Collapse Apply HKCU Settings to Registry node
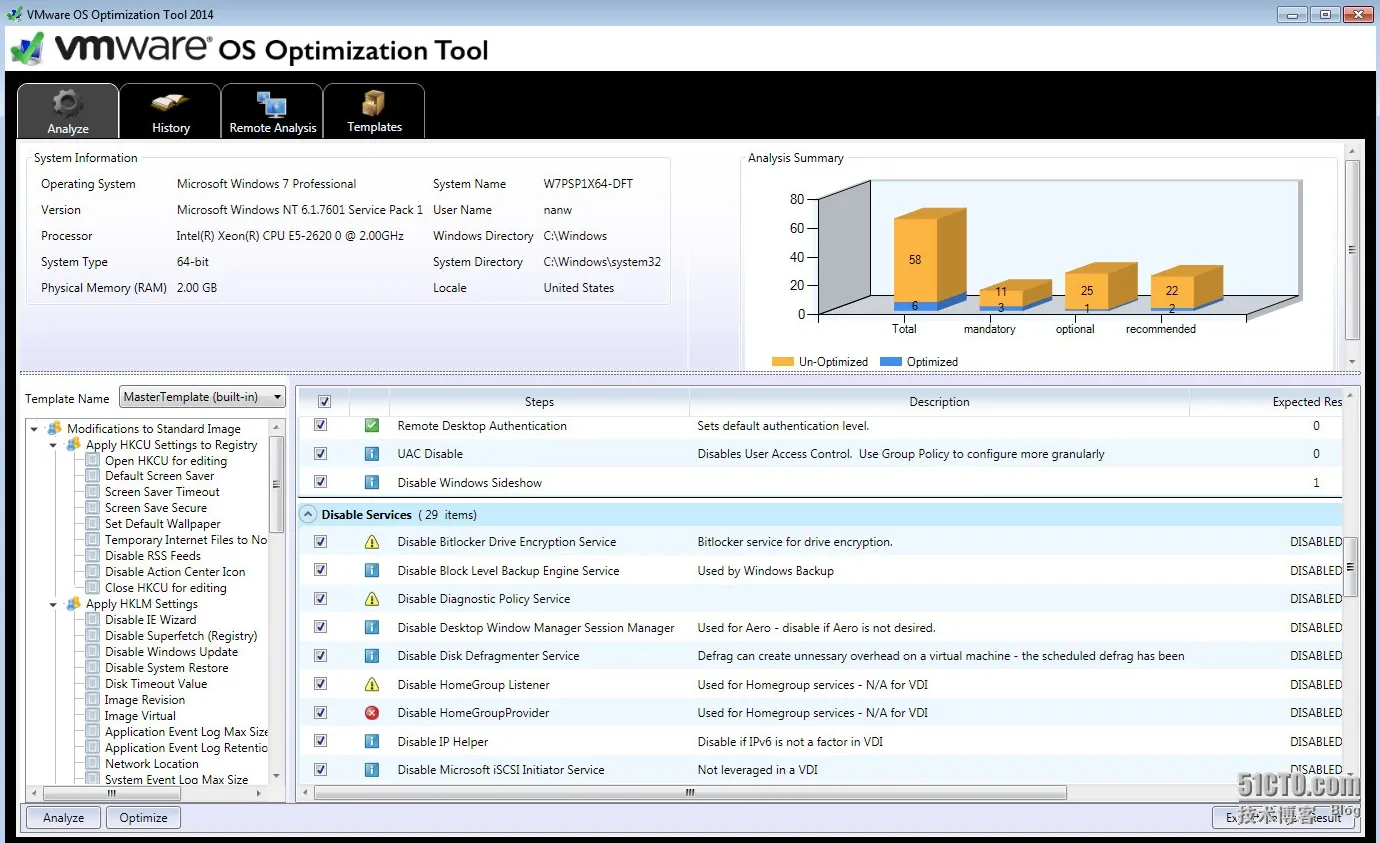The height and width of the screenshot is (843, 1380). [x=53, y=445]
